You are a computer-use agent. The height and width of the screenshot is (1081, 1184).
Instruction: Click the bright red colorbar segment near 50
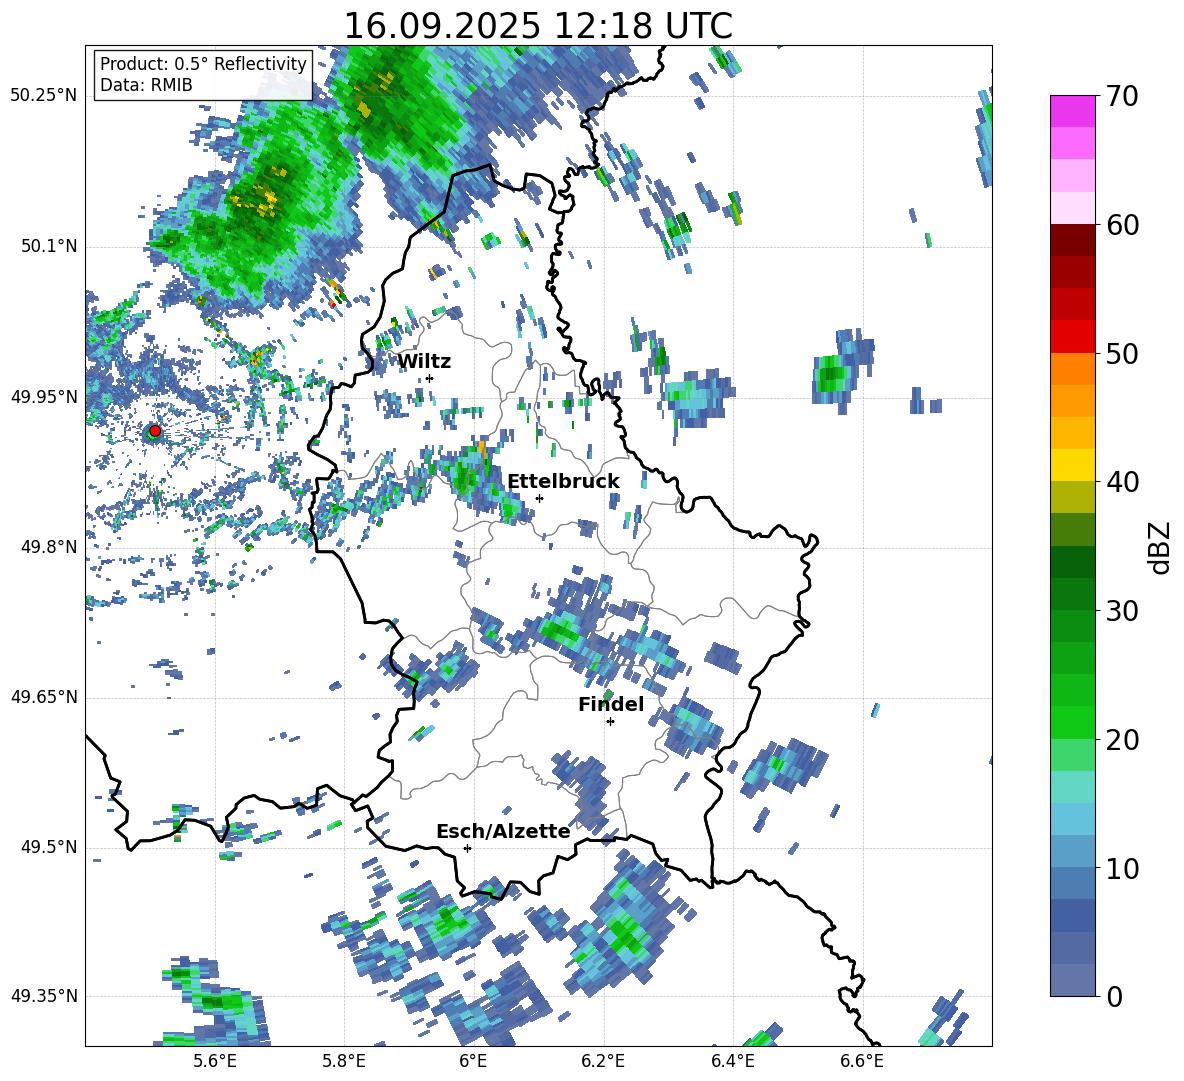tap(1072, 337)
